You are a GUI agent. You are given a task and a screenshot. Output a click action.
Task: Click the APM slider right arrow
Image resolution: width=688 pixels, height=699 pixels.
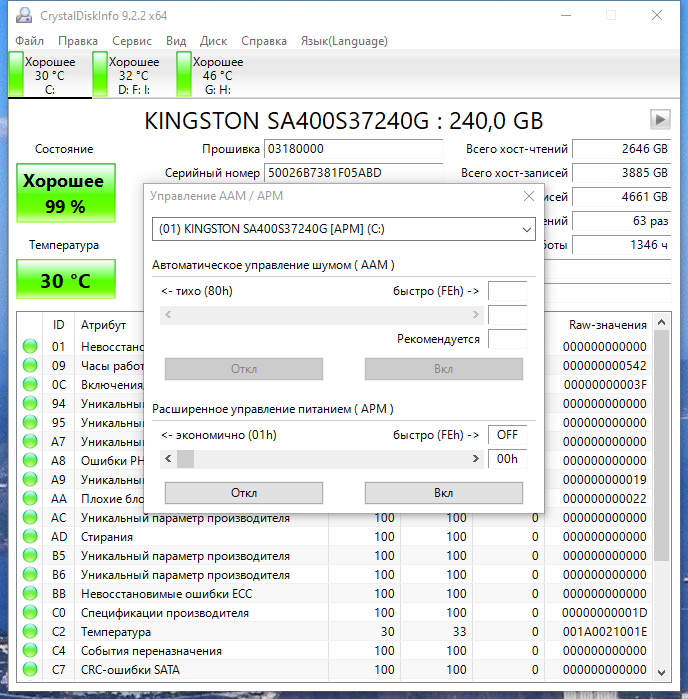coord(475,459)
